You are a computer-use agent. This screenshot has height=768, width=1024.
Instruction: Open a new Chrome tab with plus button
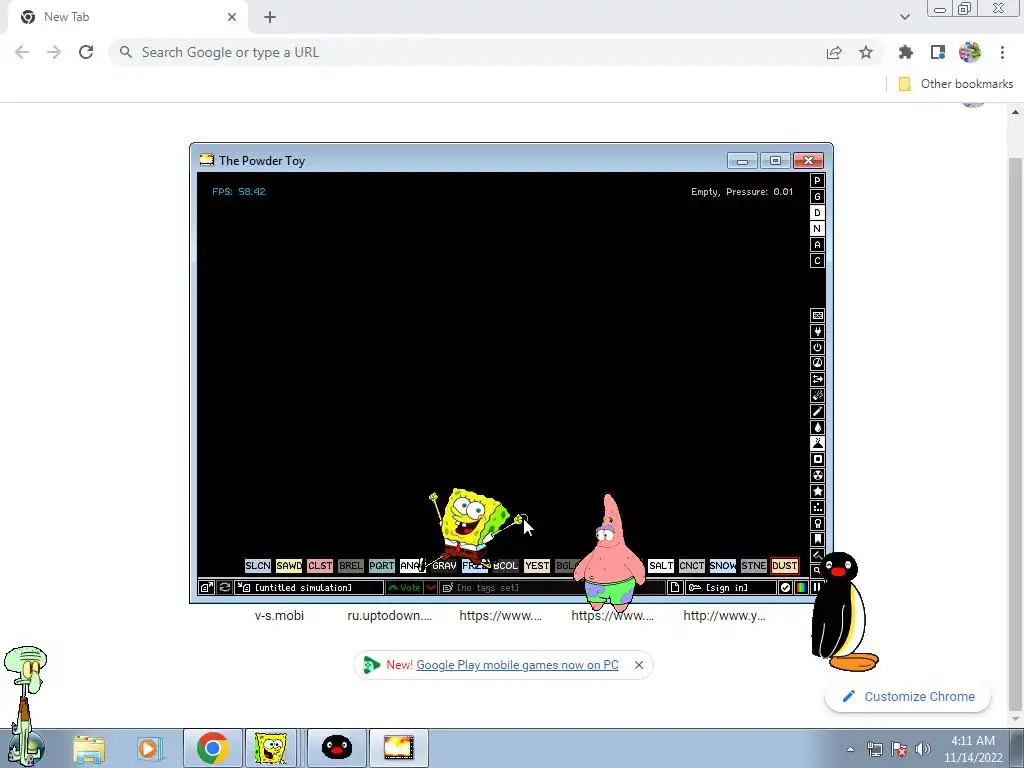(270, 17)
